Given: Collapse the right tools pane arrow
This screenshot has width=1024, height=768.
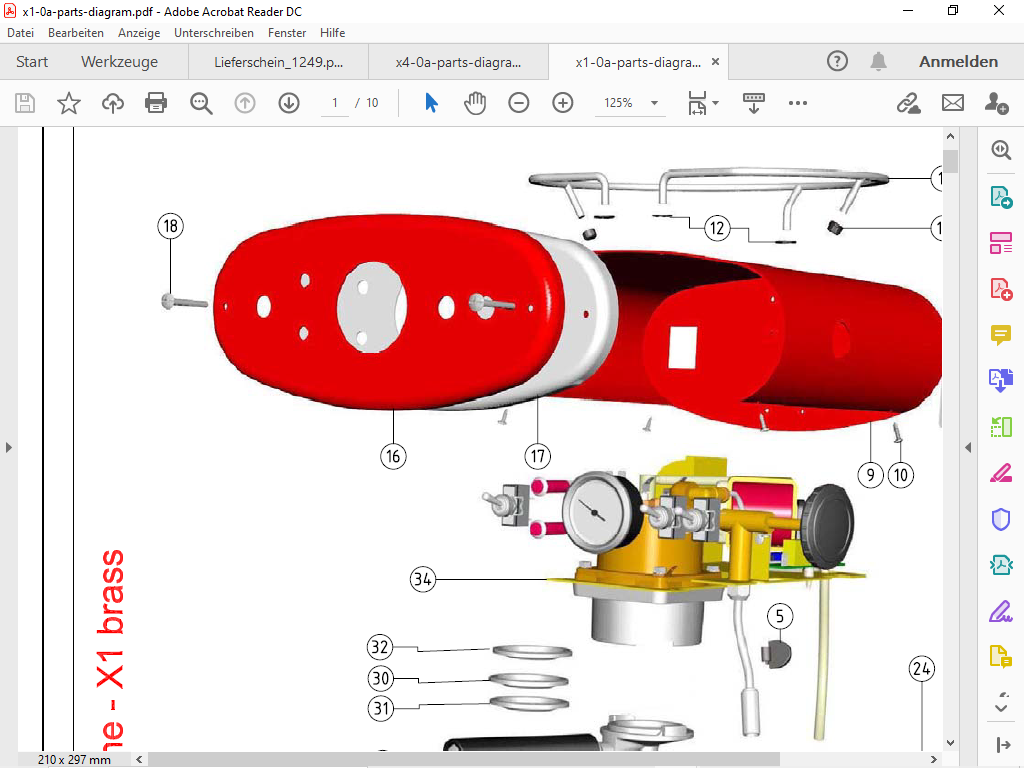Looking at the screenshot, I should 968,447.
